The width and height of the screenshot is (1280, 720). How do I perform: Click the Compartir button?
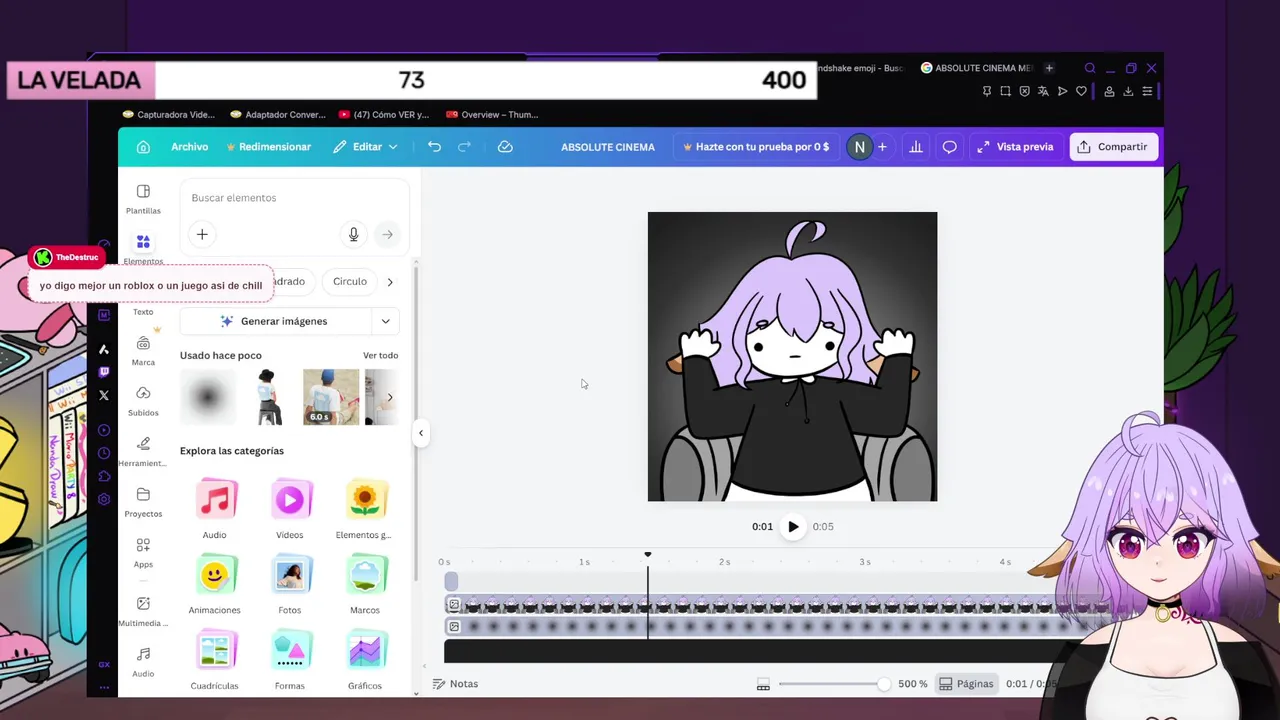coord(1113,147)
